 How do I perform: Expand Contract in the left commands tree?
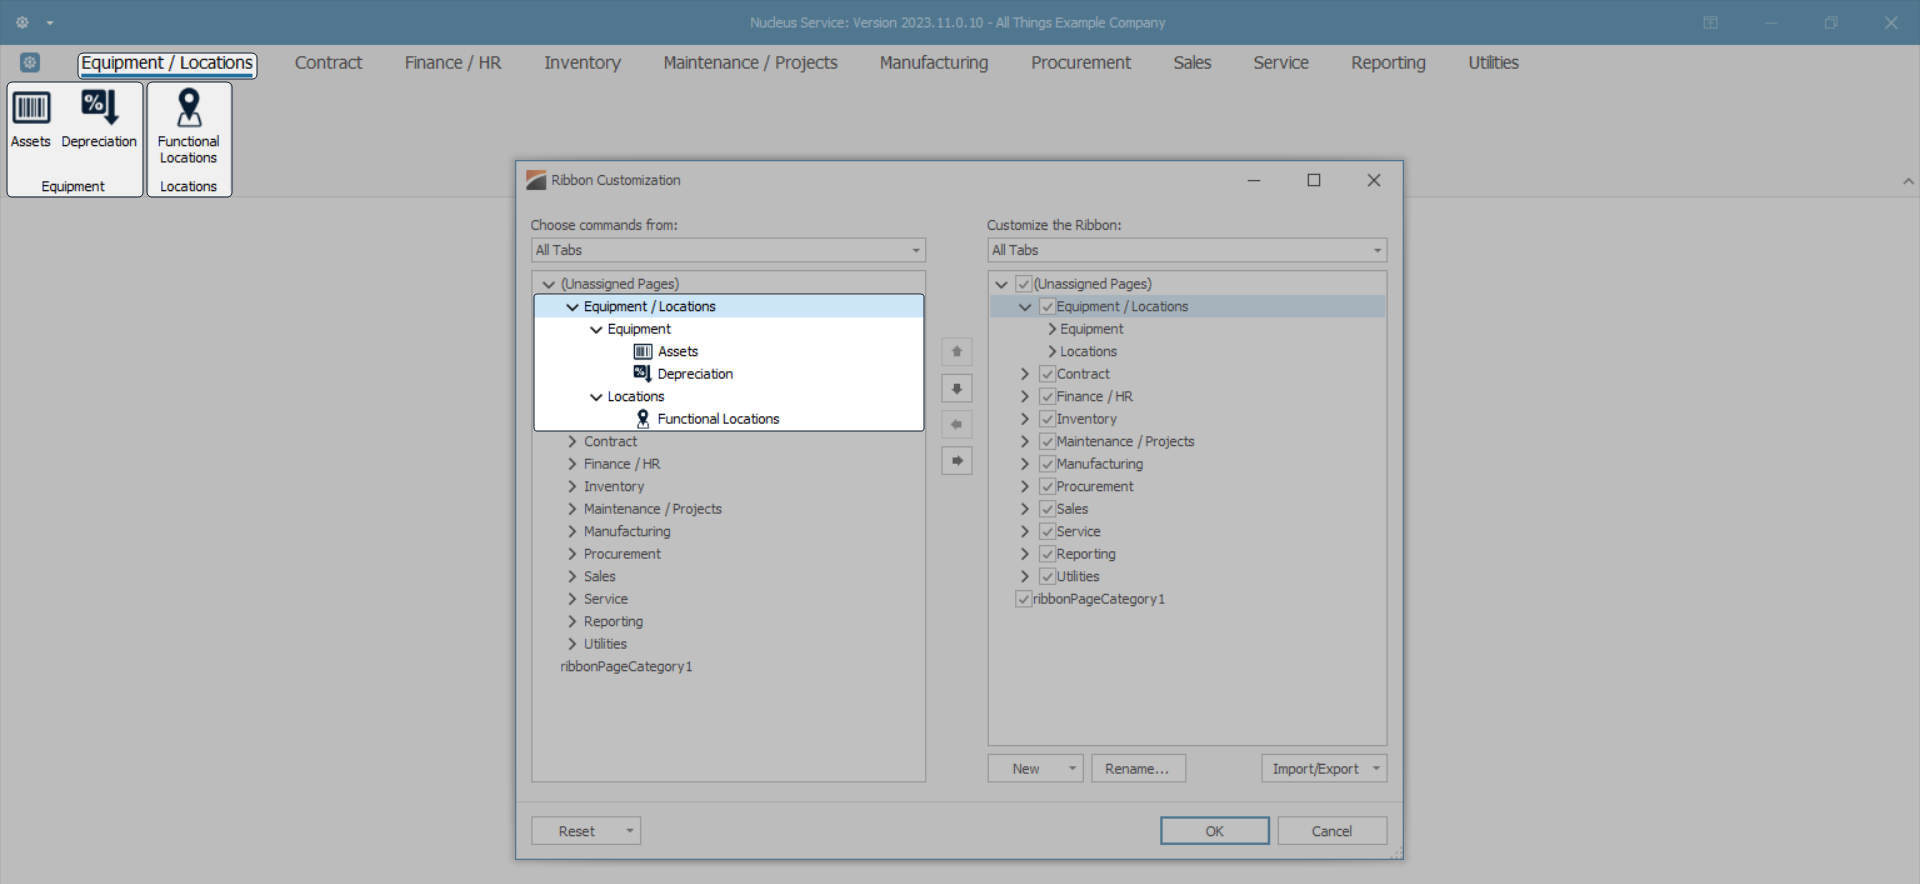click(x=572, y=442)
